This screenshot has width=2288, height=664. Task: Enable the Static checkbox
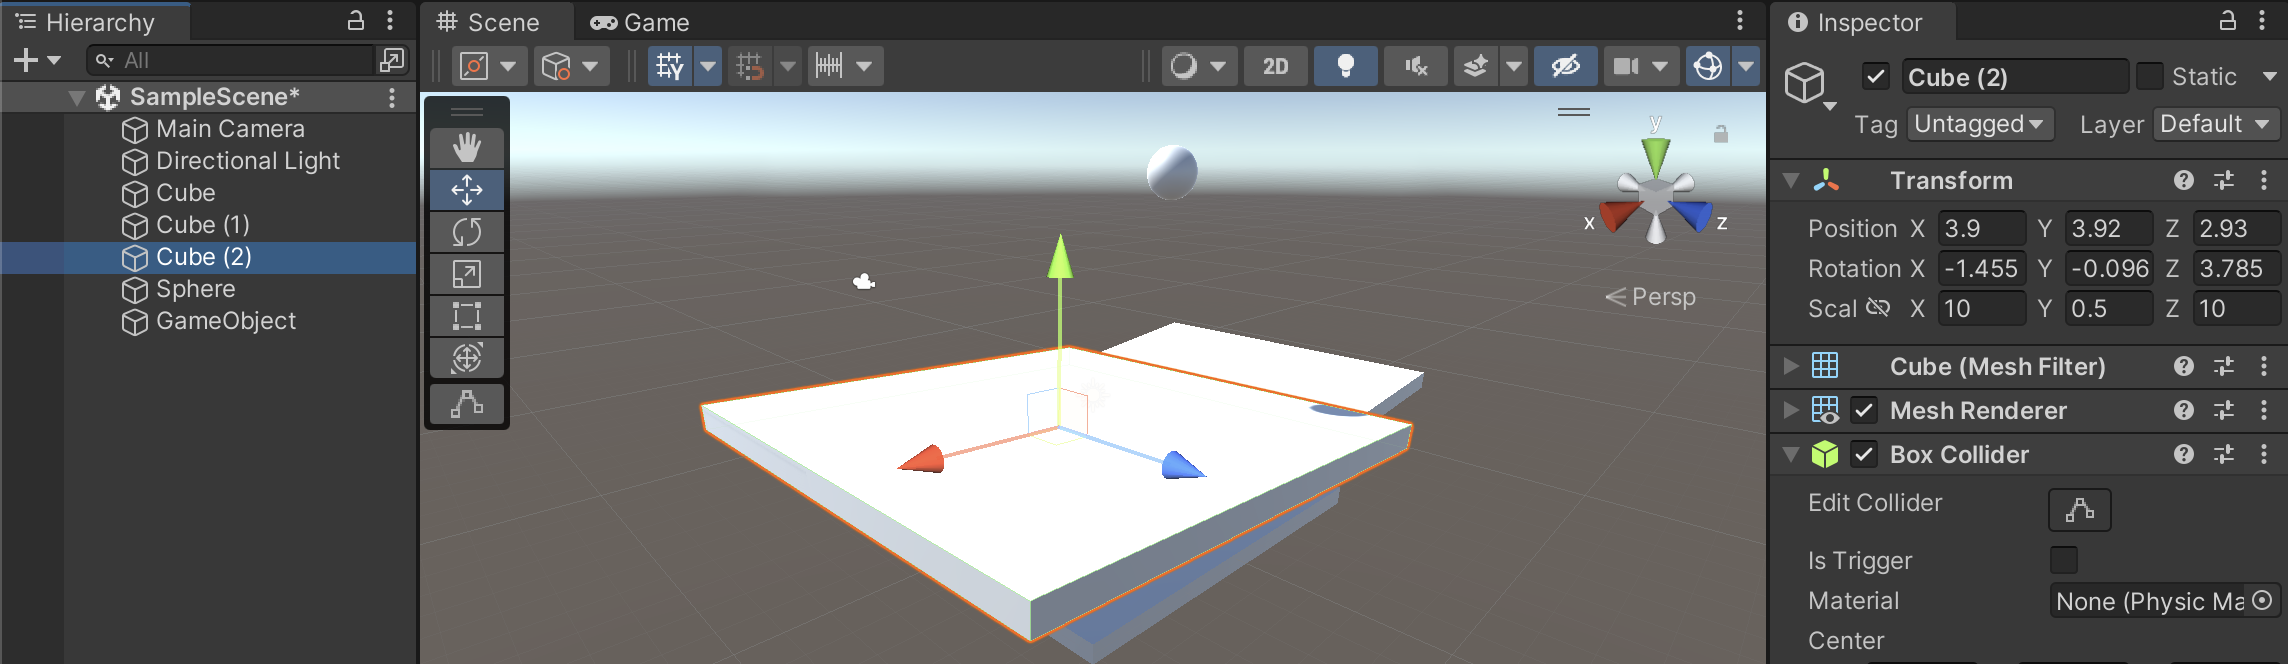click(x=2149, y=77)
